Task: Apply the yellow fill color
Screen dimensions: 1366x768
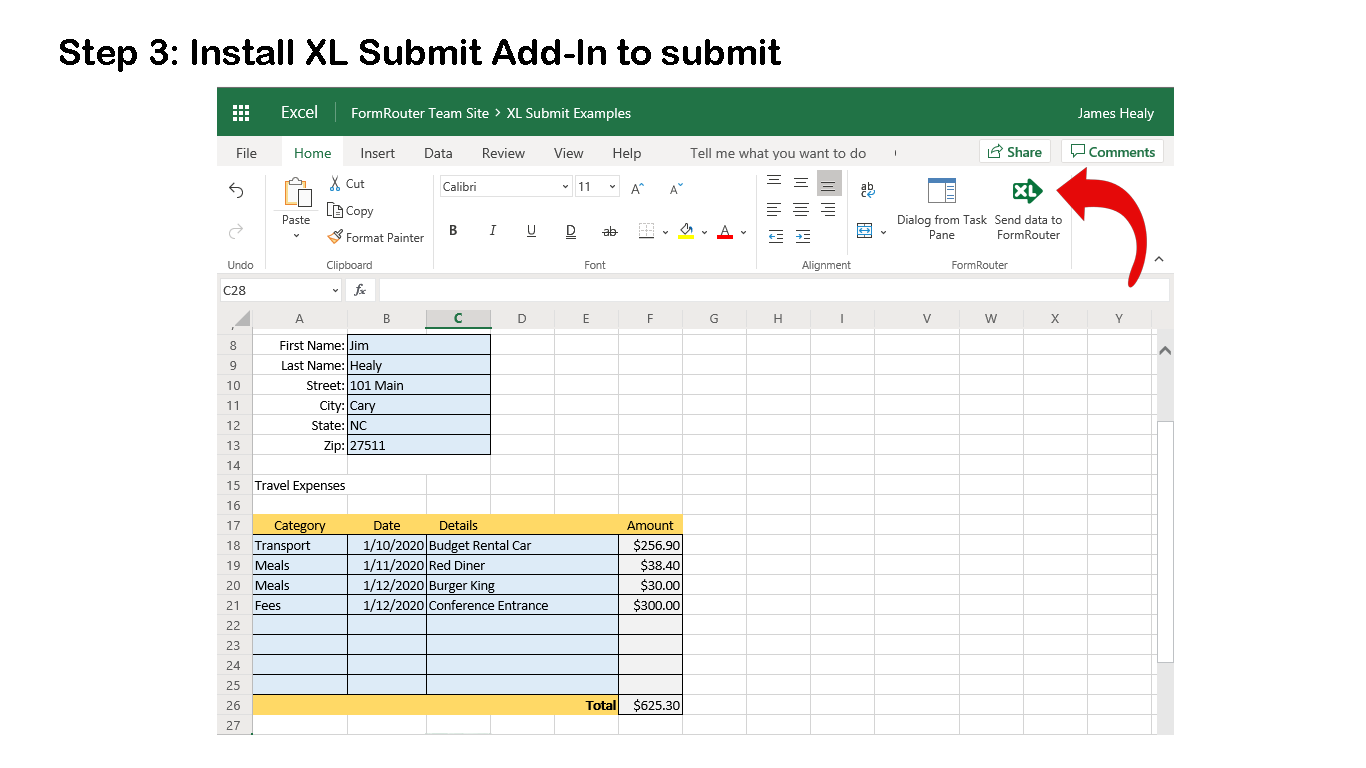Action: coord(686,231)
